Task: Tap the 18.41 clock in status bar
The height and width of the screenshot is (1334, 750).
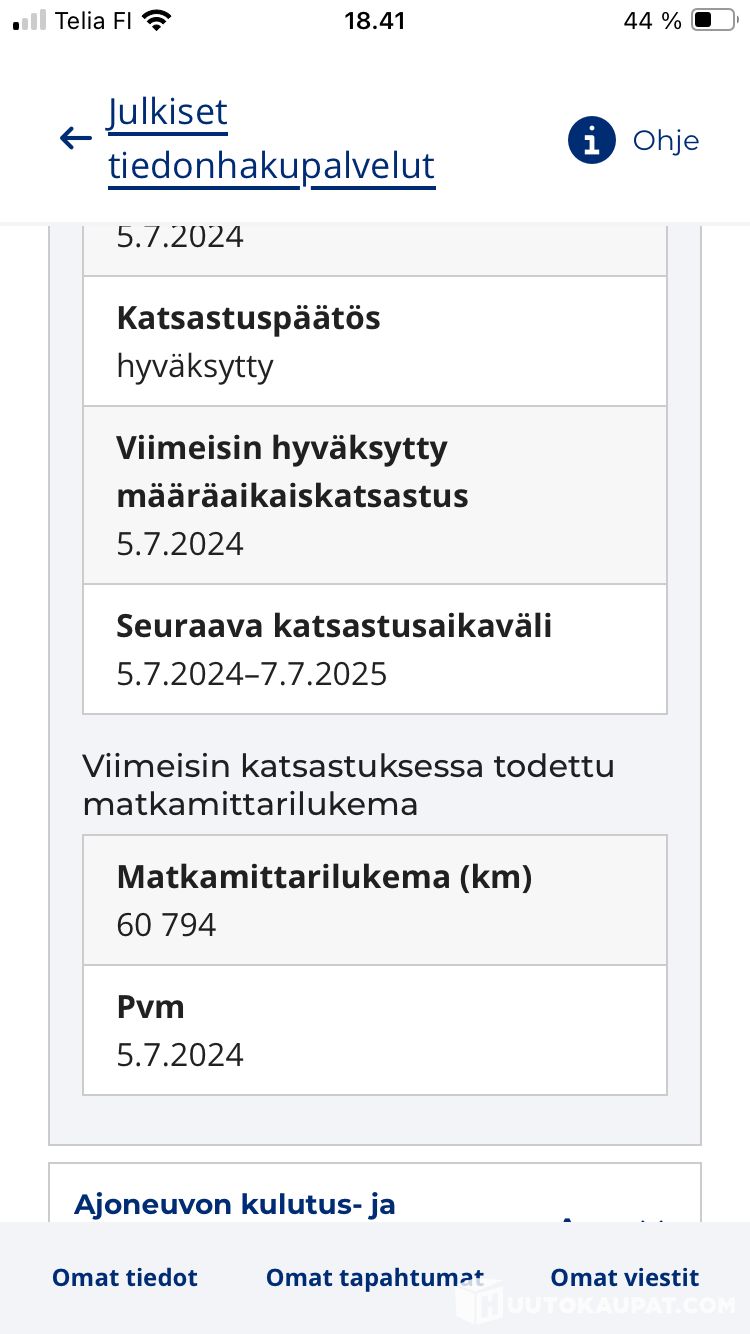Action: click(x=375, y=20)
